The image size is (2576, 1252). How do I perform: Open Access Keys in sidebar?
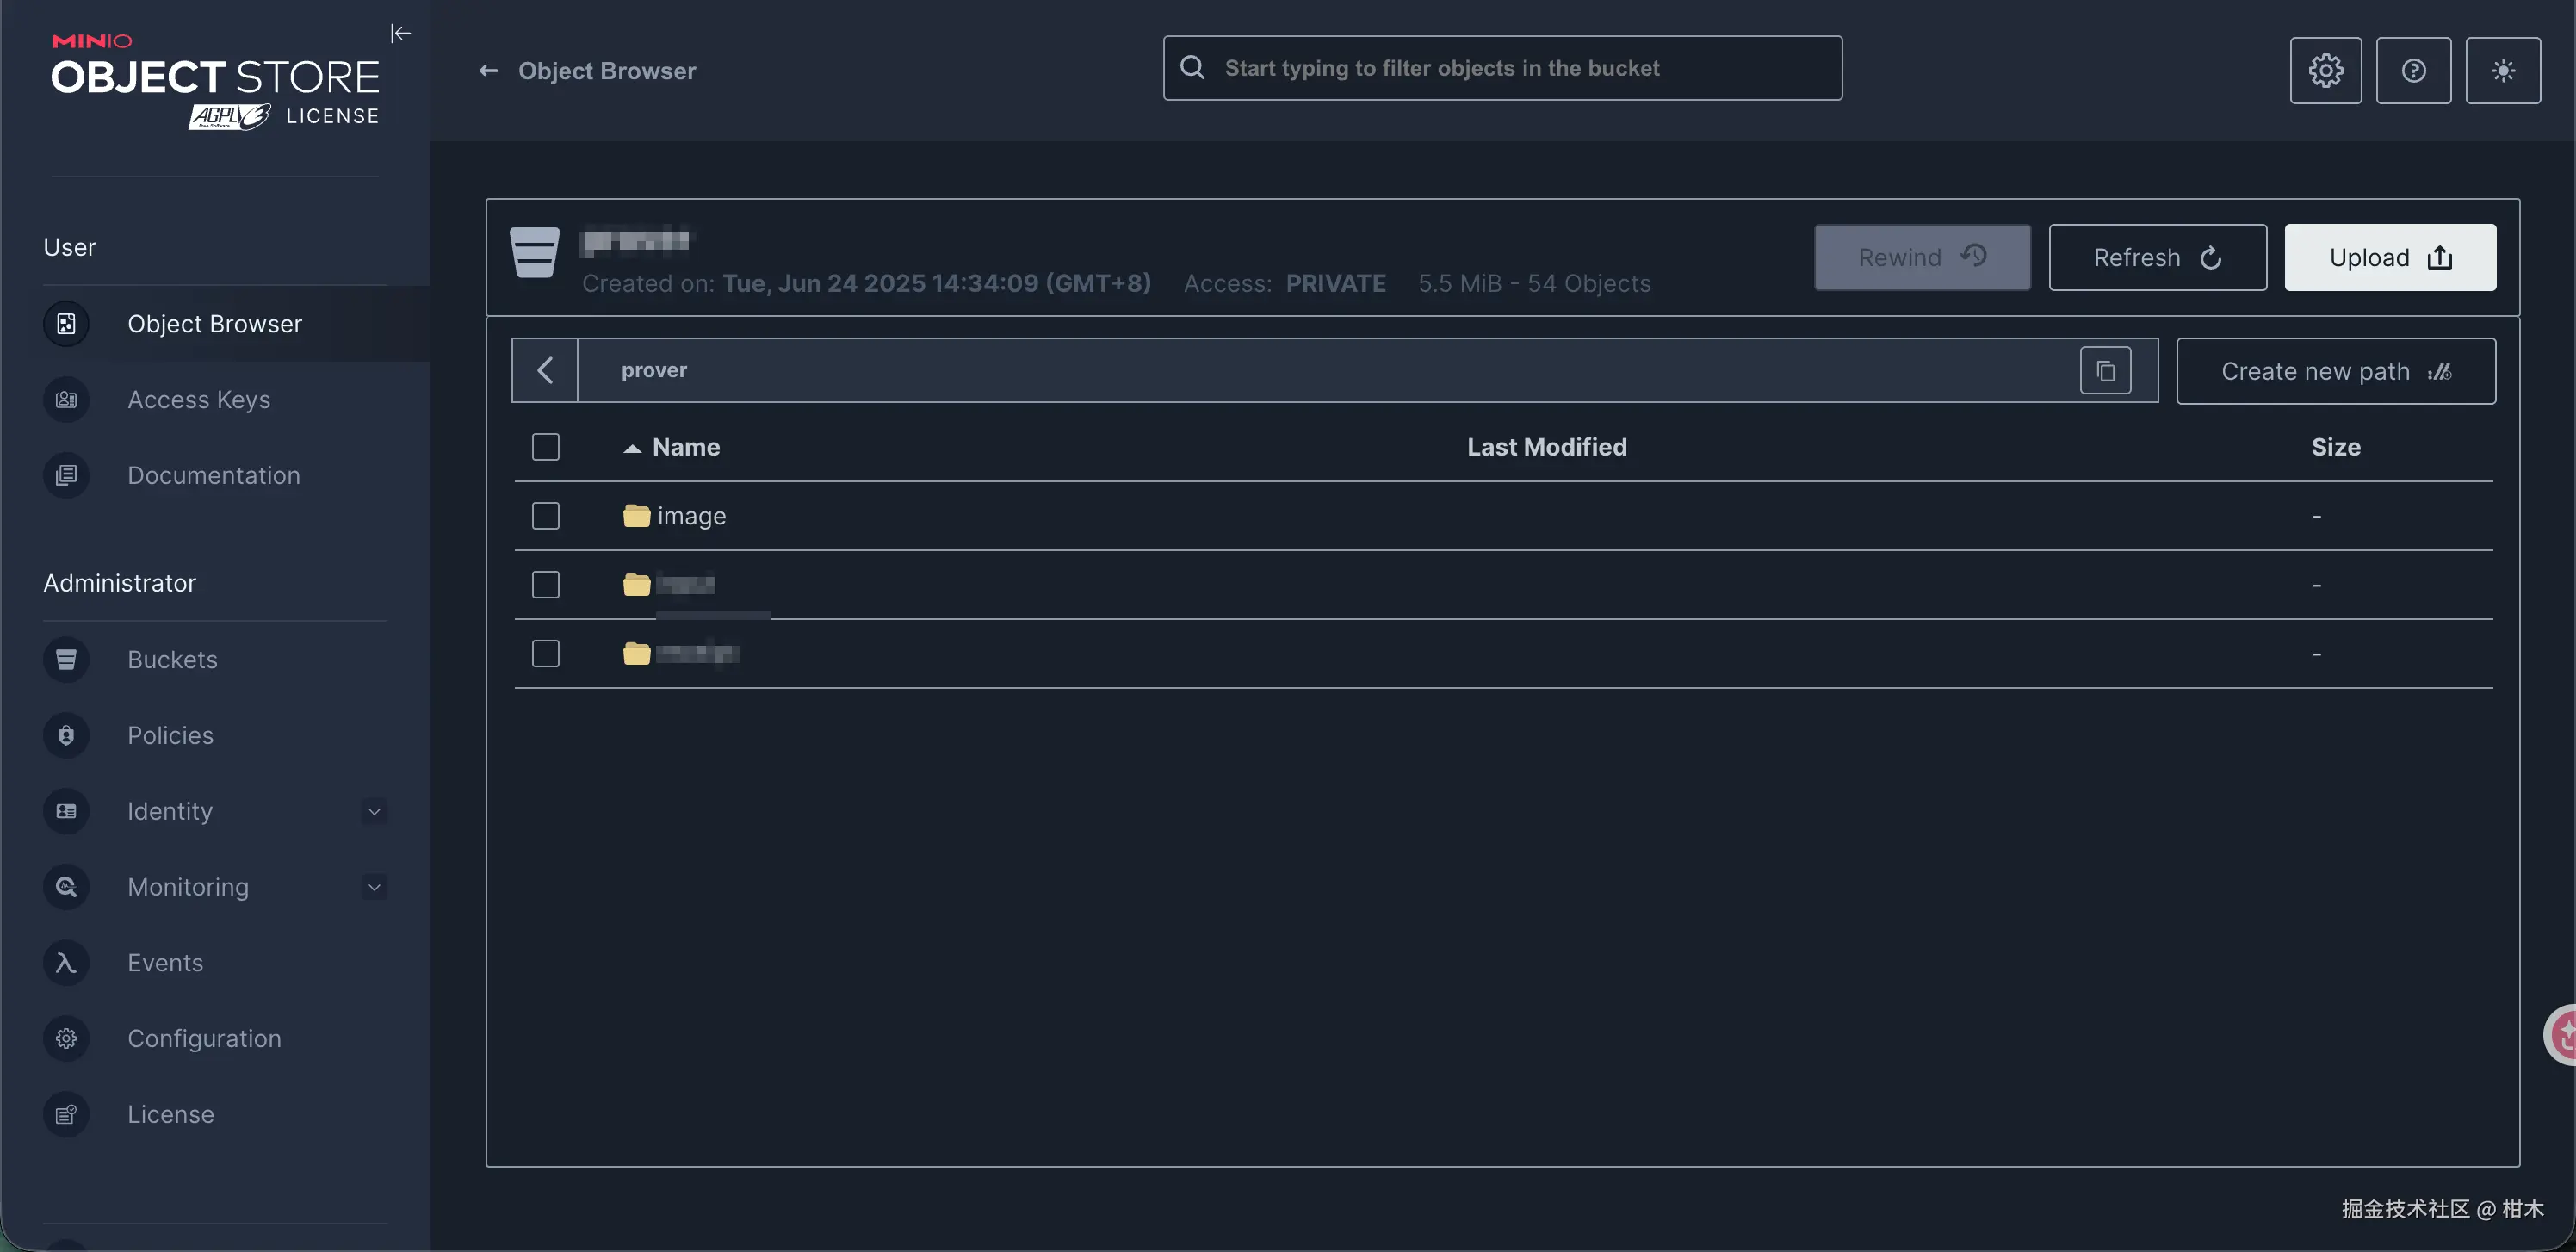pyautogui.click(x=198, y=400)
